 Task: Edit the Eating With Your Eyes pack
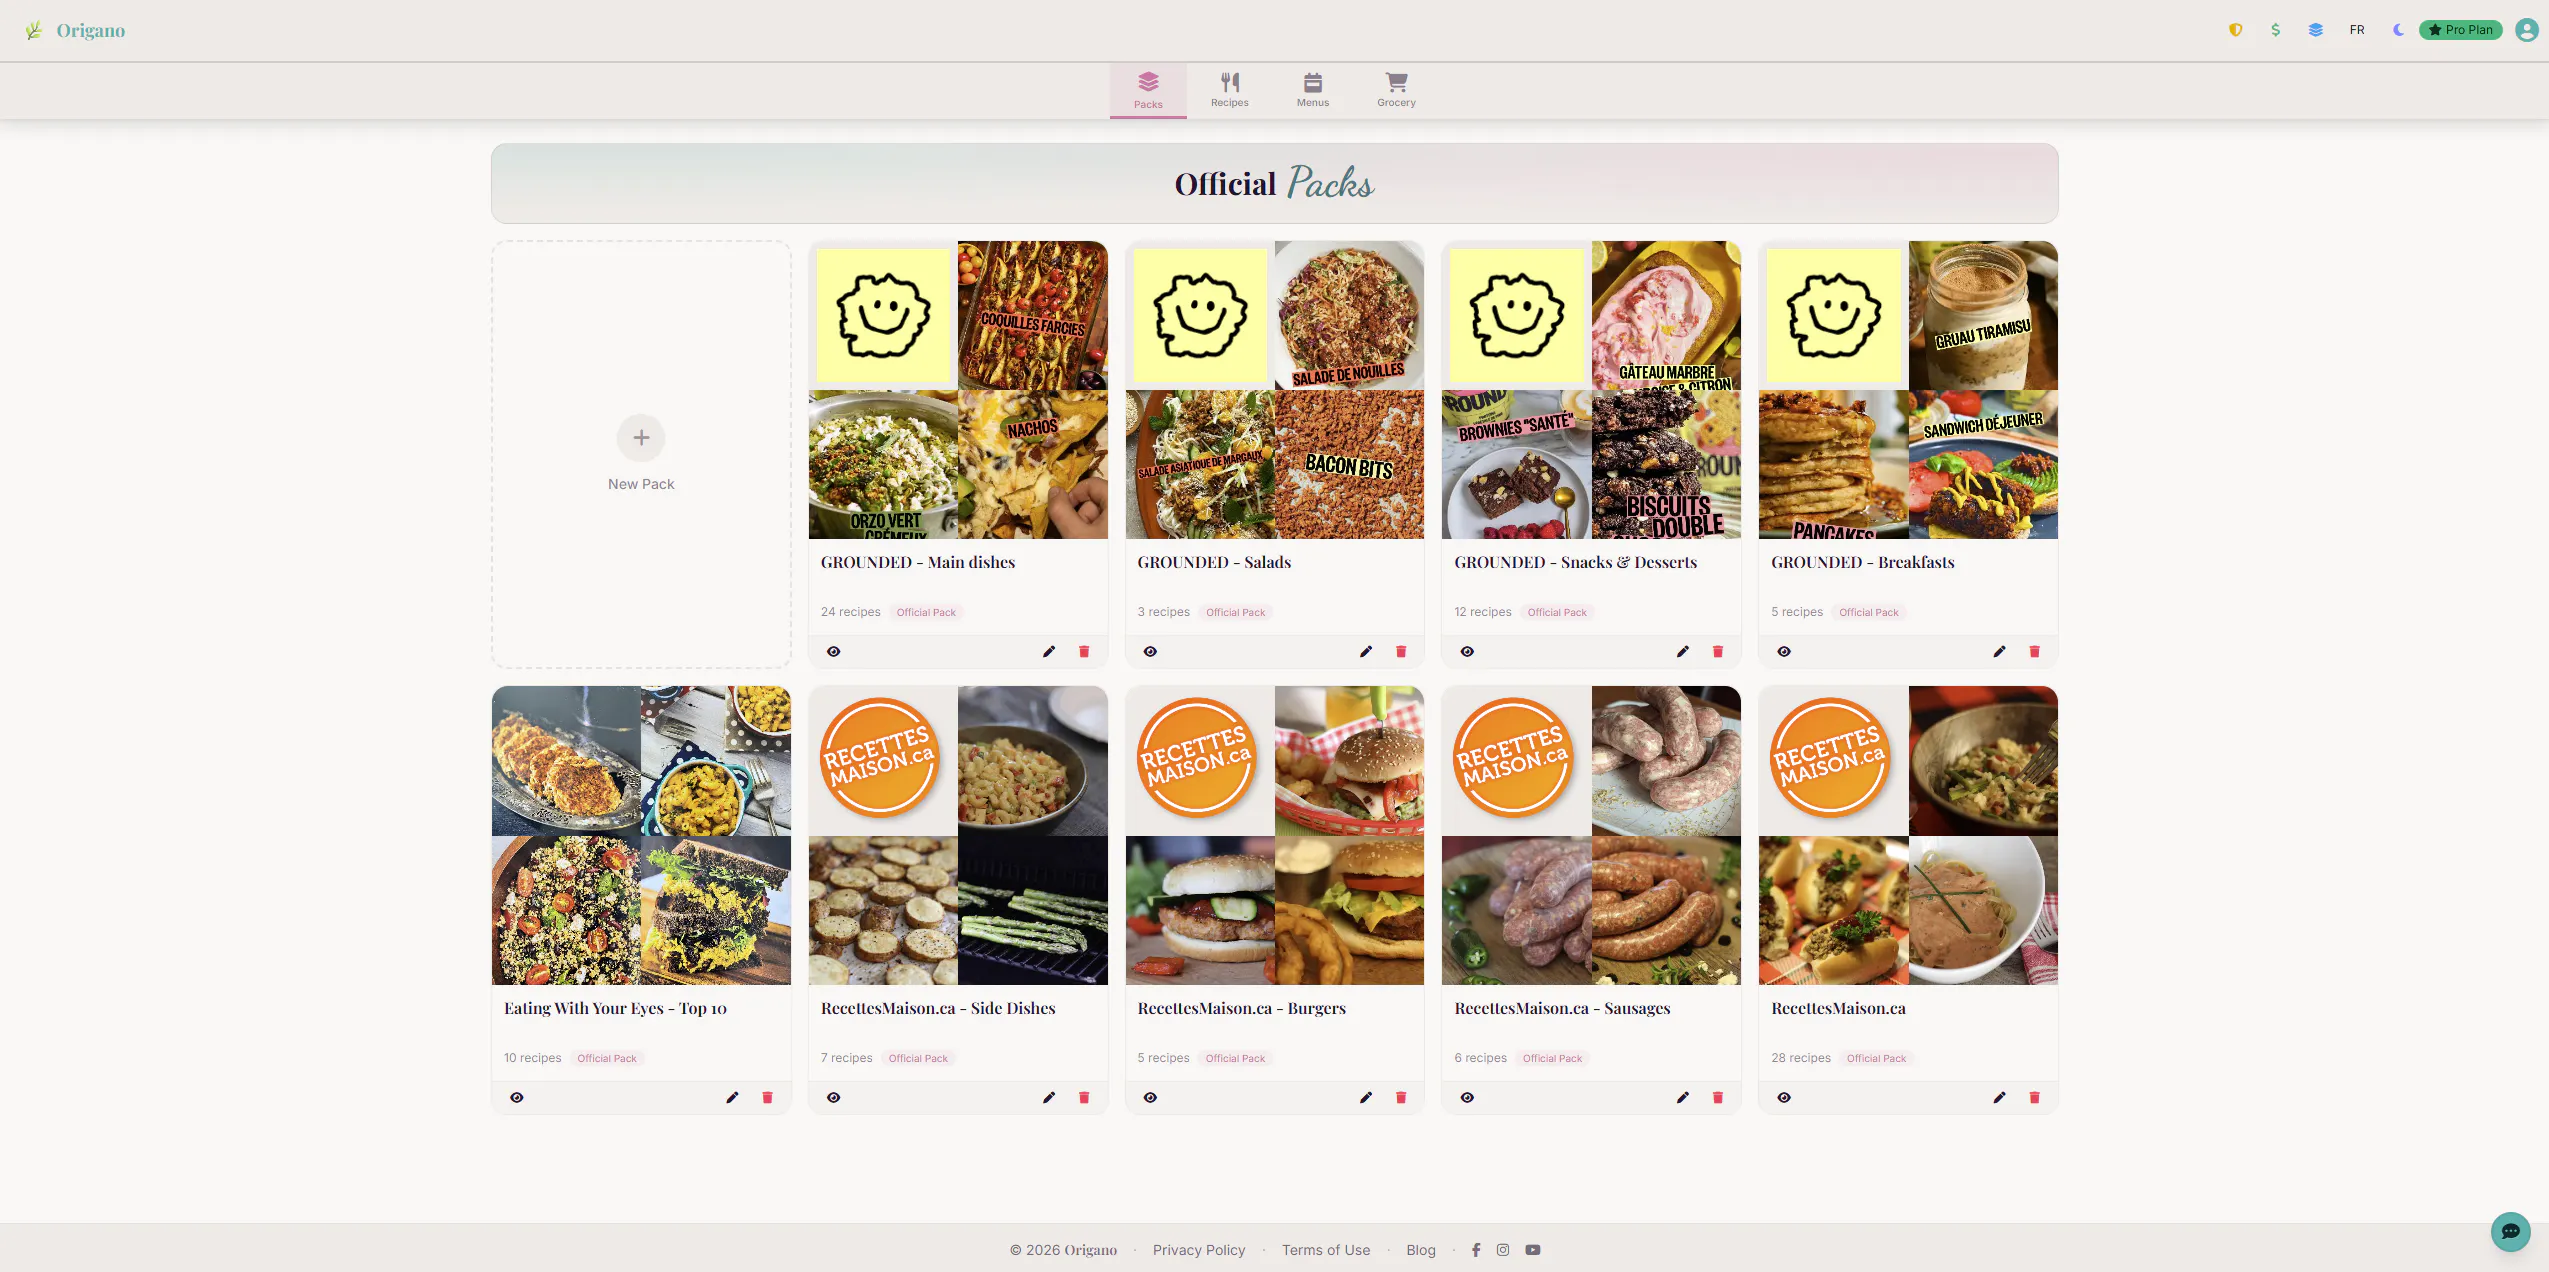pyautogui.click(x=732, y=1098)
